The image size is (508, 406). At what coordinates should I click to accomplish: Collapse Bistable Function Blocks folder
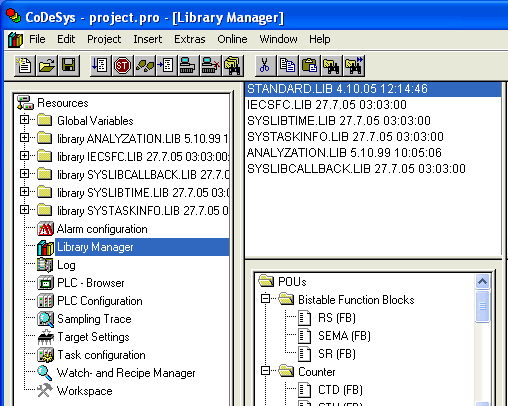265,299
